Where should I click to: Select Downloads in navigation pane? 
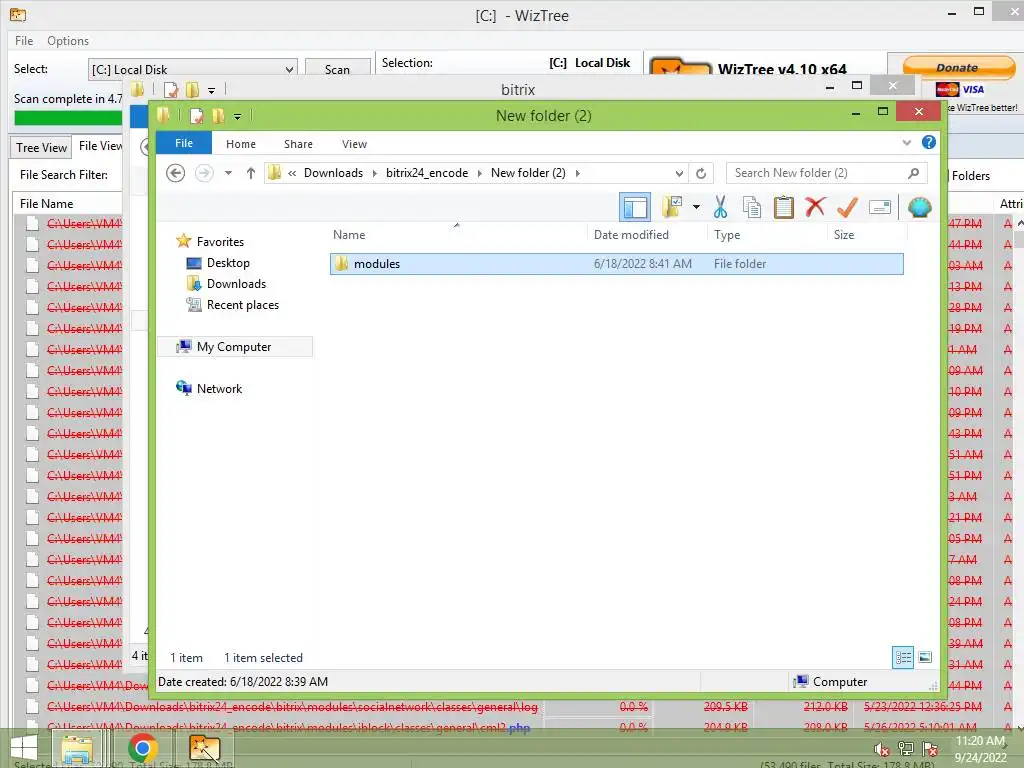coord(236,283)
